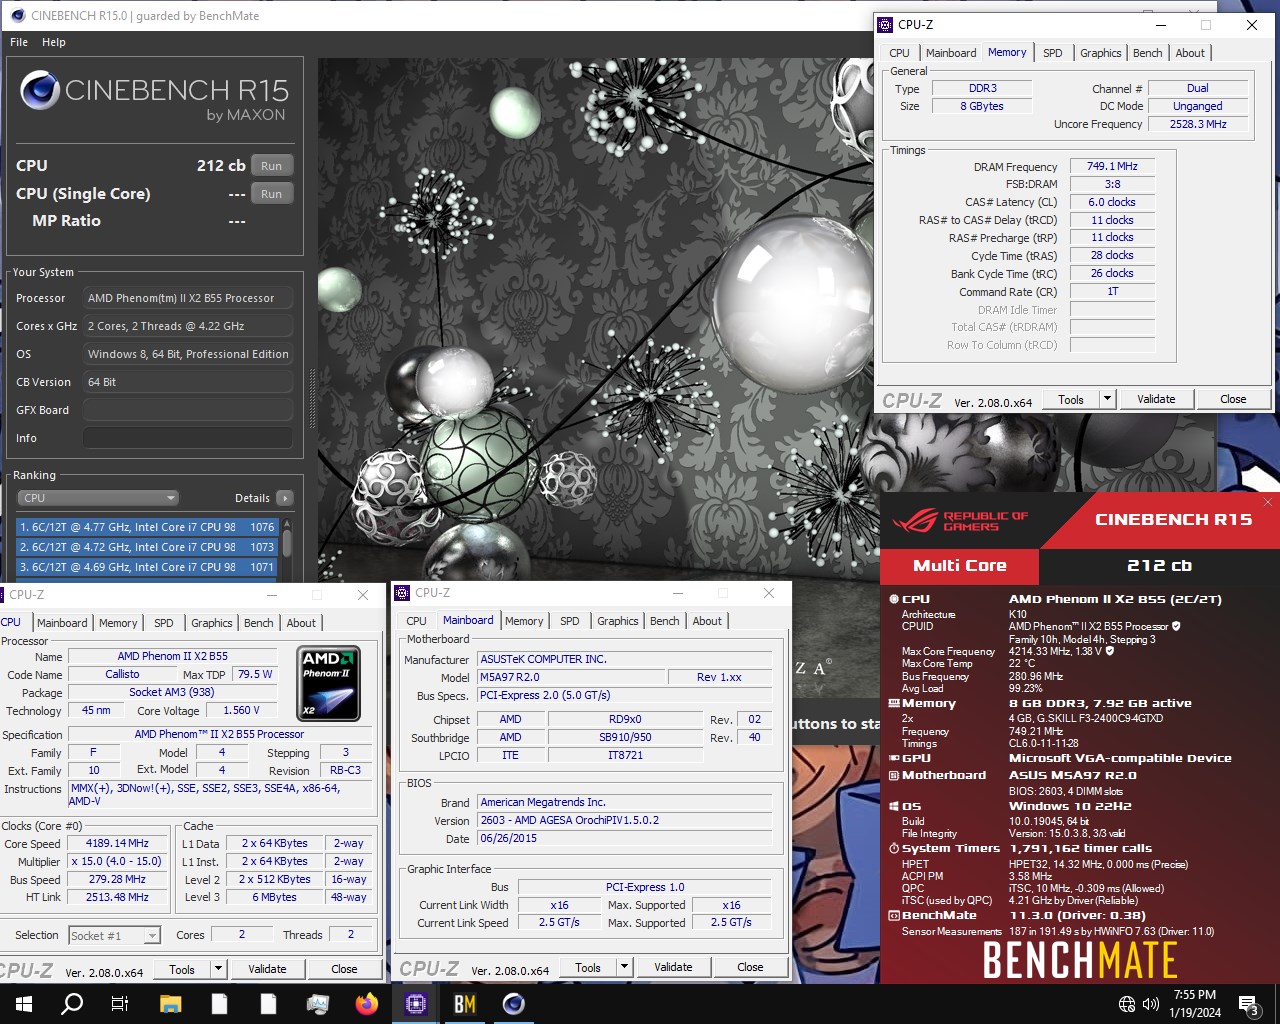
Task: Open the CPU ranking type dropdown in Cinebench
Action: click(x=98, y=498)
